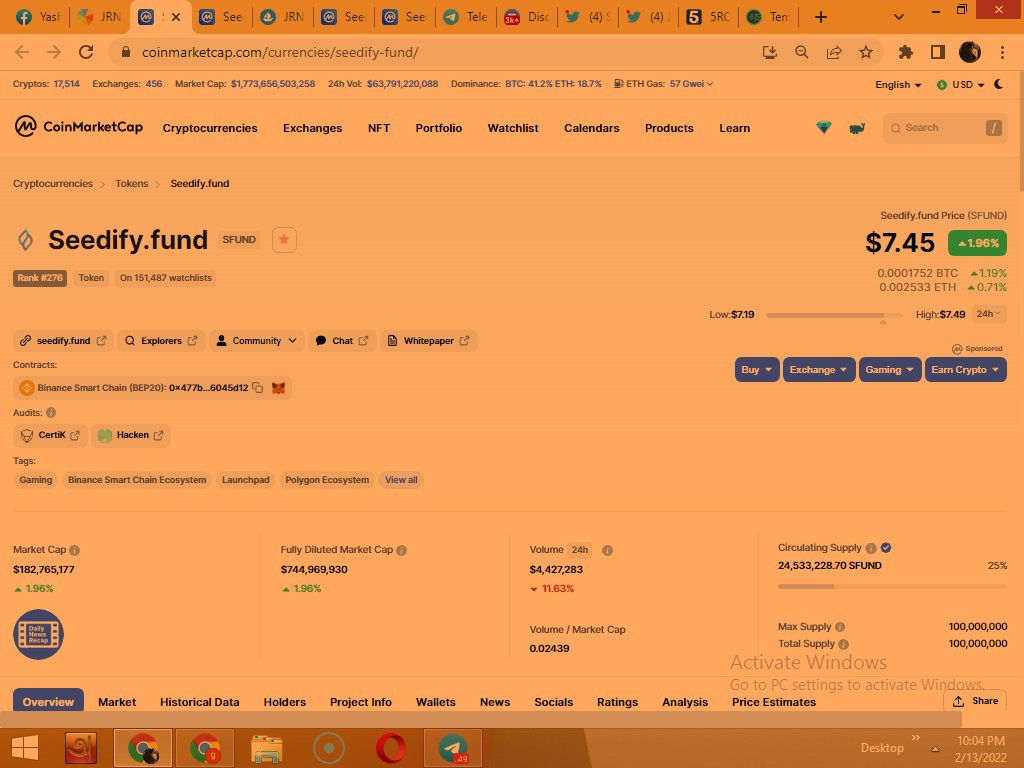Open File Explorer from taskbar
This screenshot has width=1024, height=768.
click(x=266, y=748)
